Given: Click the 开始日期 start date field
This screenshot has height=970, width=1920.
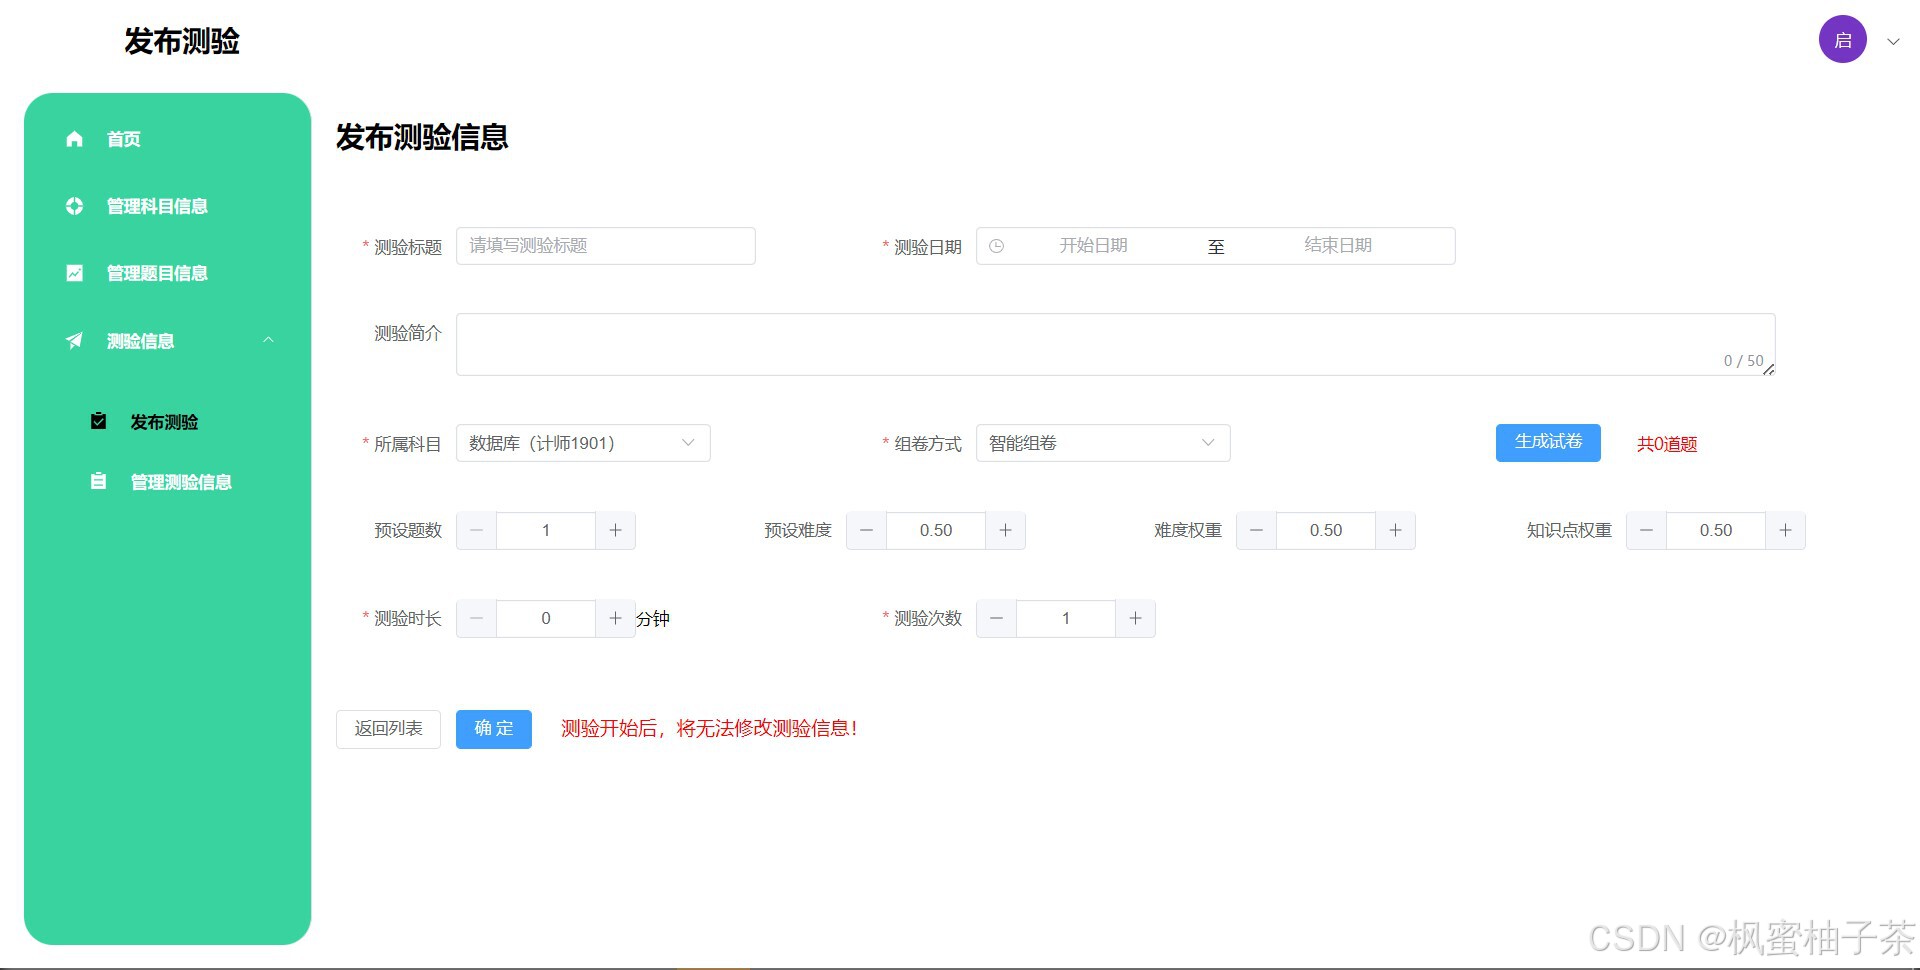Looking at the screenshot, I should tap(1093, 246).
